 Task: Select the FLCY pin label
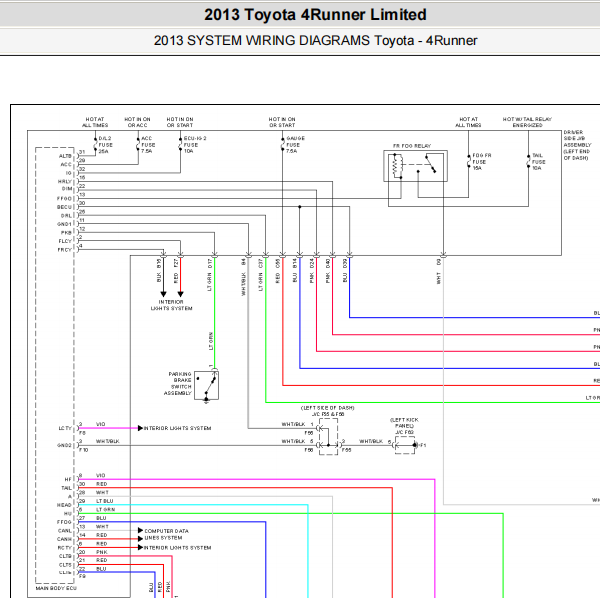point(65,241)
